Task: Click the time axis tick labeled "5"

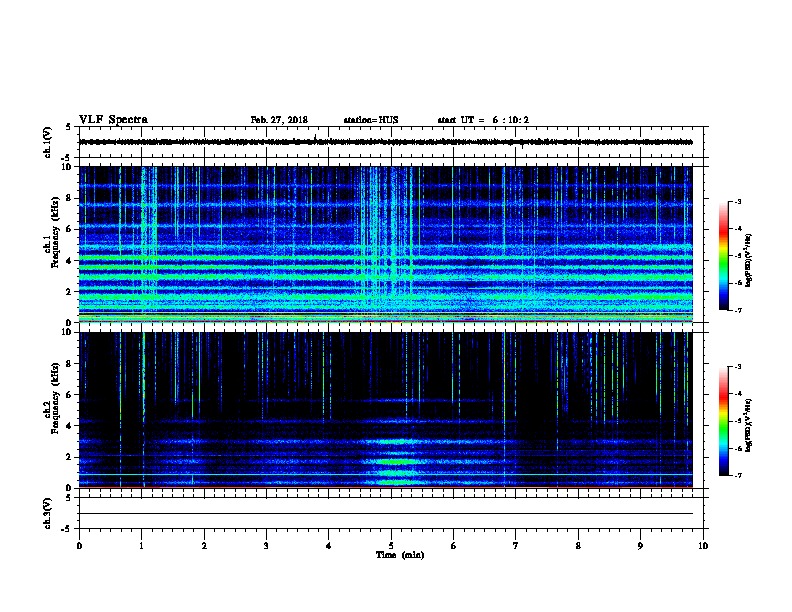Action: (x=391, y=545)
